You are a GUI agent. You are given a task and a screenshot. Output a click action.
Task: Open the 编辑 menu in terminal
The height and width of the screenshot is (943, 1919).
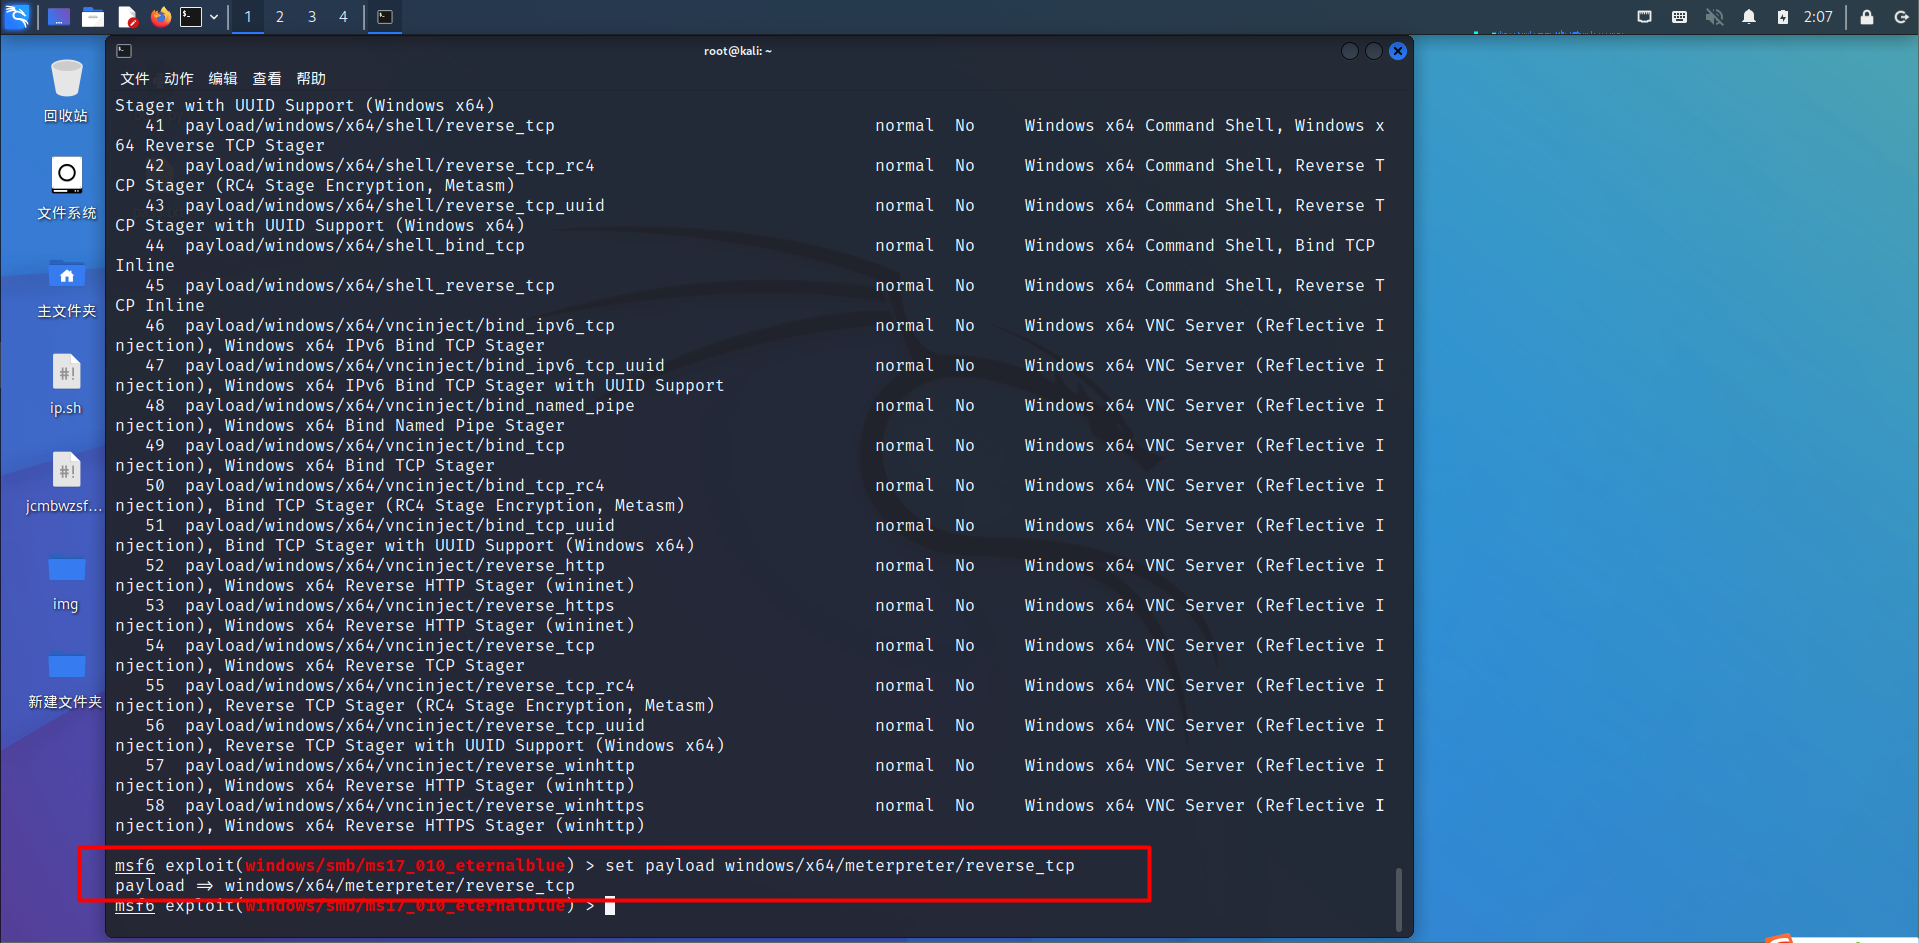[x=223, y=79]
